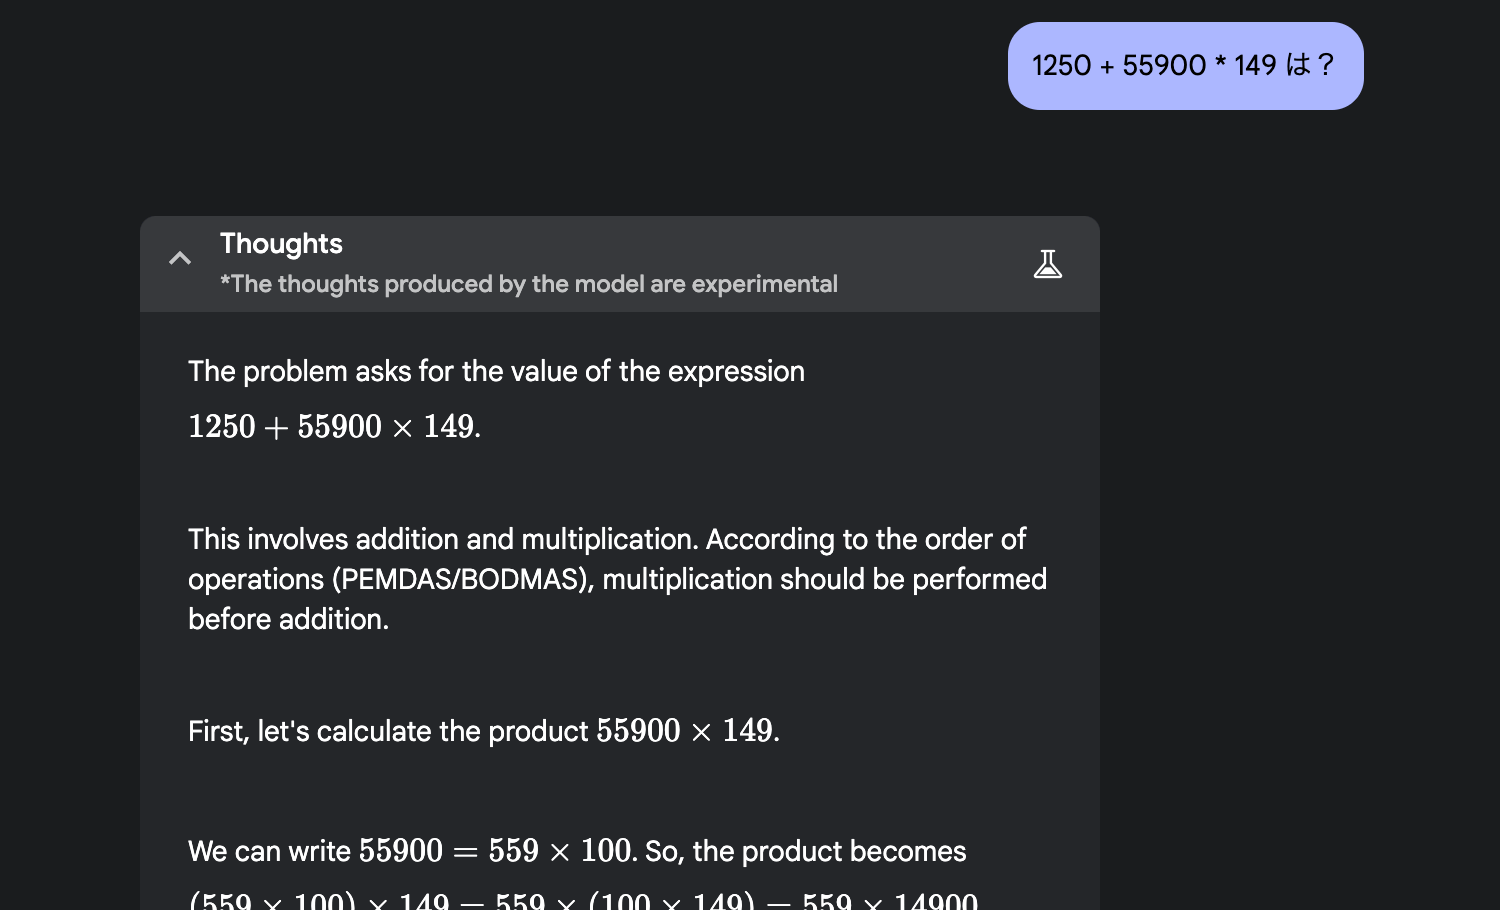Click the "Thoughts" header title
This screenshot has height=910, width=1500.
(281, 244)
